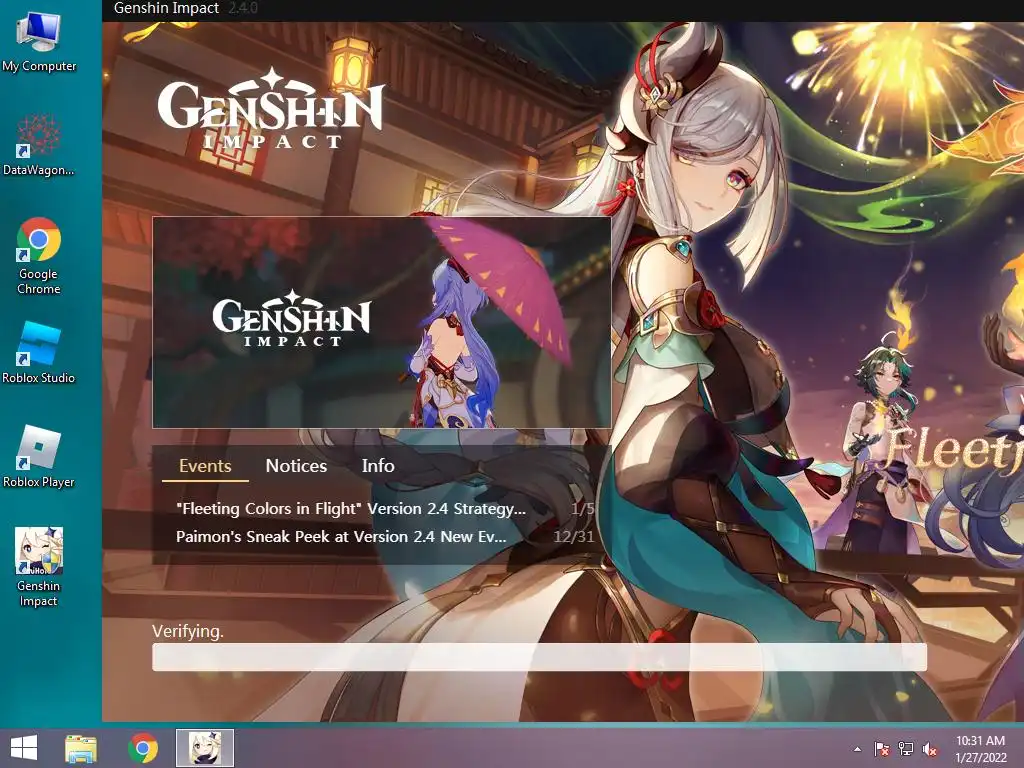Open File Explorer from the taskbar
1024x768 pixels.
pos(81,748)
